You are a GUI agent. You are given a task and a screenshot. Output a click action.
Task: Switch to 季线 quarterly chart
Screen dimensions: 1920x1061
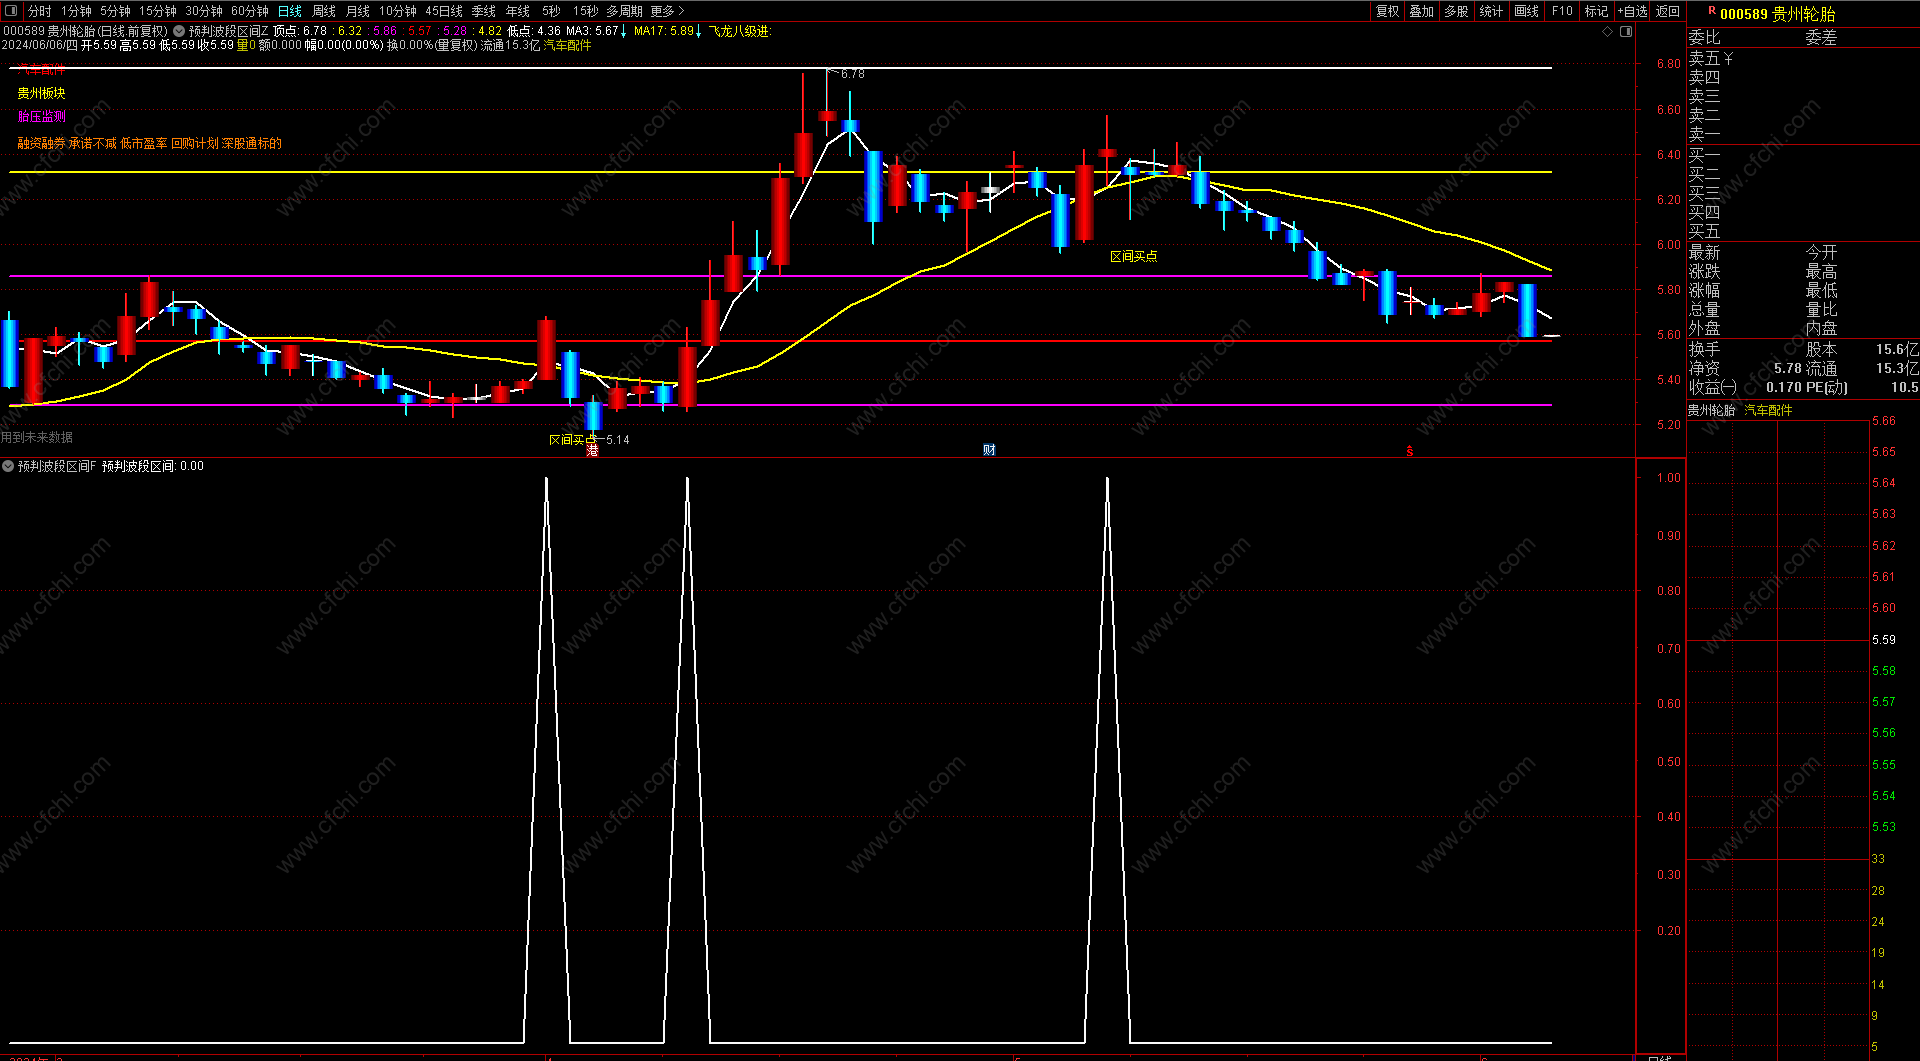click(484, 11)
